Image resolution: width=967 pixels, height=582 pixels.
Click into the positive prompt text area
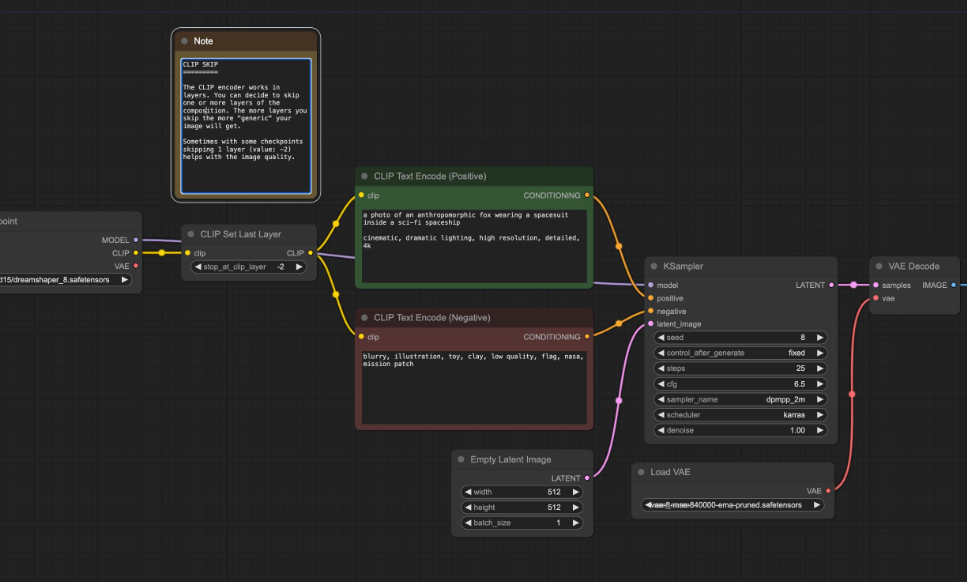tap(474, 246)
